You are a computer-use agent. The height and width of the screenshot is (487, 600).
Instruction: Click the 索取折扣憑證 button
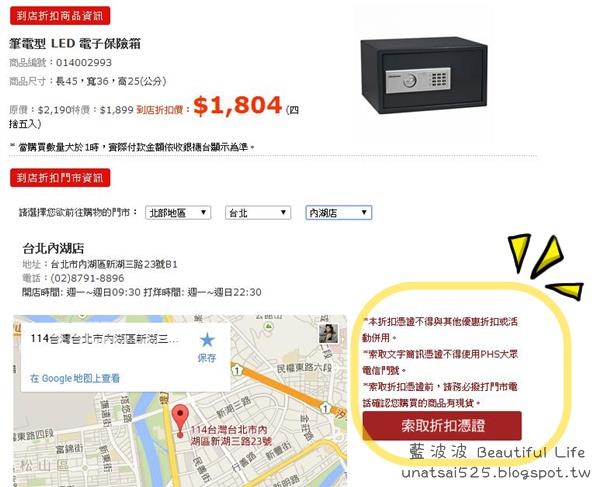point(442,425)
